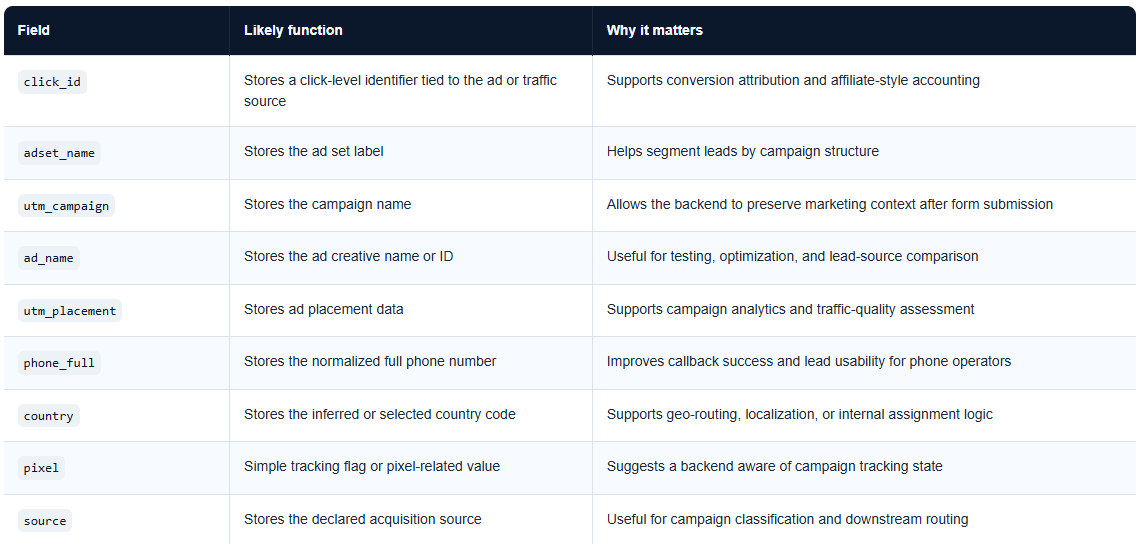Click the "Field" column header
The height and width of the screenshot is (544, 1141).
point(34,30)
